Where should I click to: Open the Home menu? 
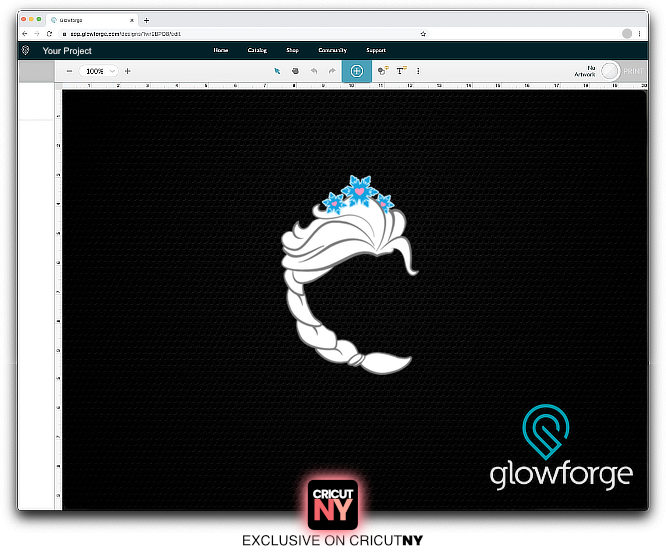[x=221, y=50]
